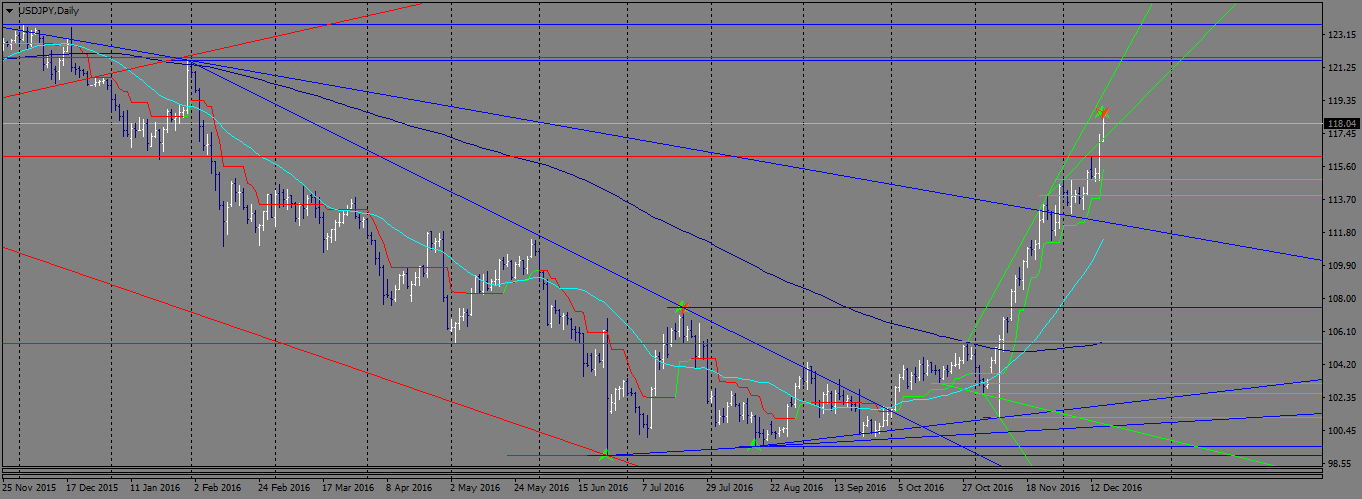The height and width of the screenshot is (499, 1362).
Task: Select the green arrow marker at the August 2016 low
Action: [x=756, y=444]
